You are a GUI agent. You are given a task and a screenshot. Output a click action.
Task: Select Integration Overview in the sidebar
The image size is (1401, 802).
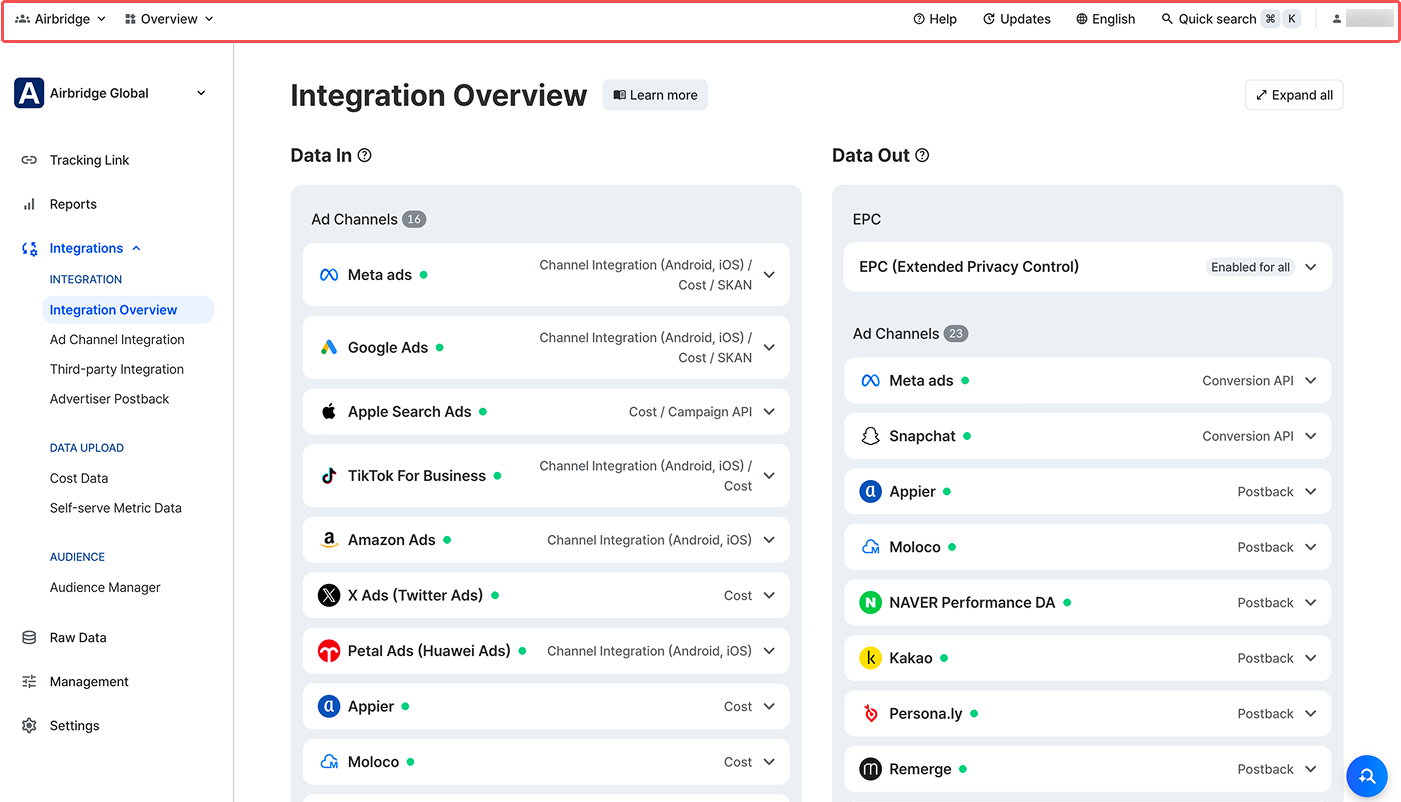point(128,310)
